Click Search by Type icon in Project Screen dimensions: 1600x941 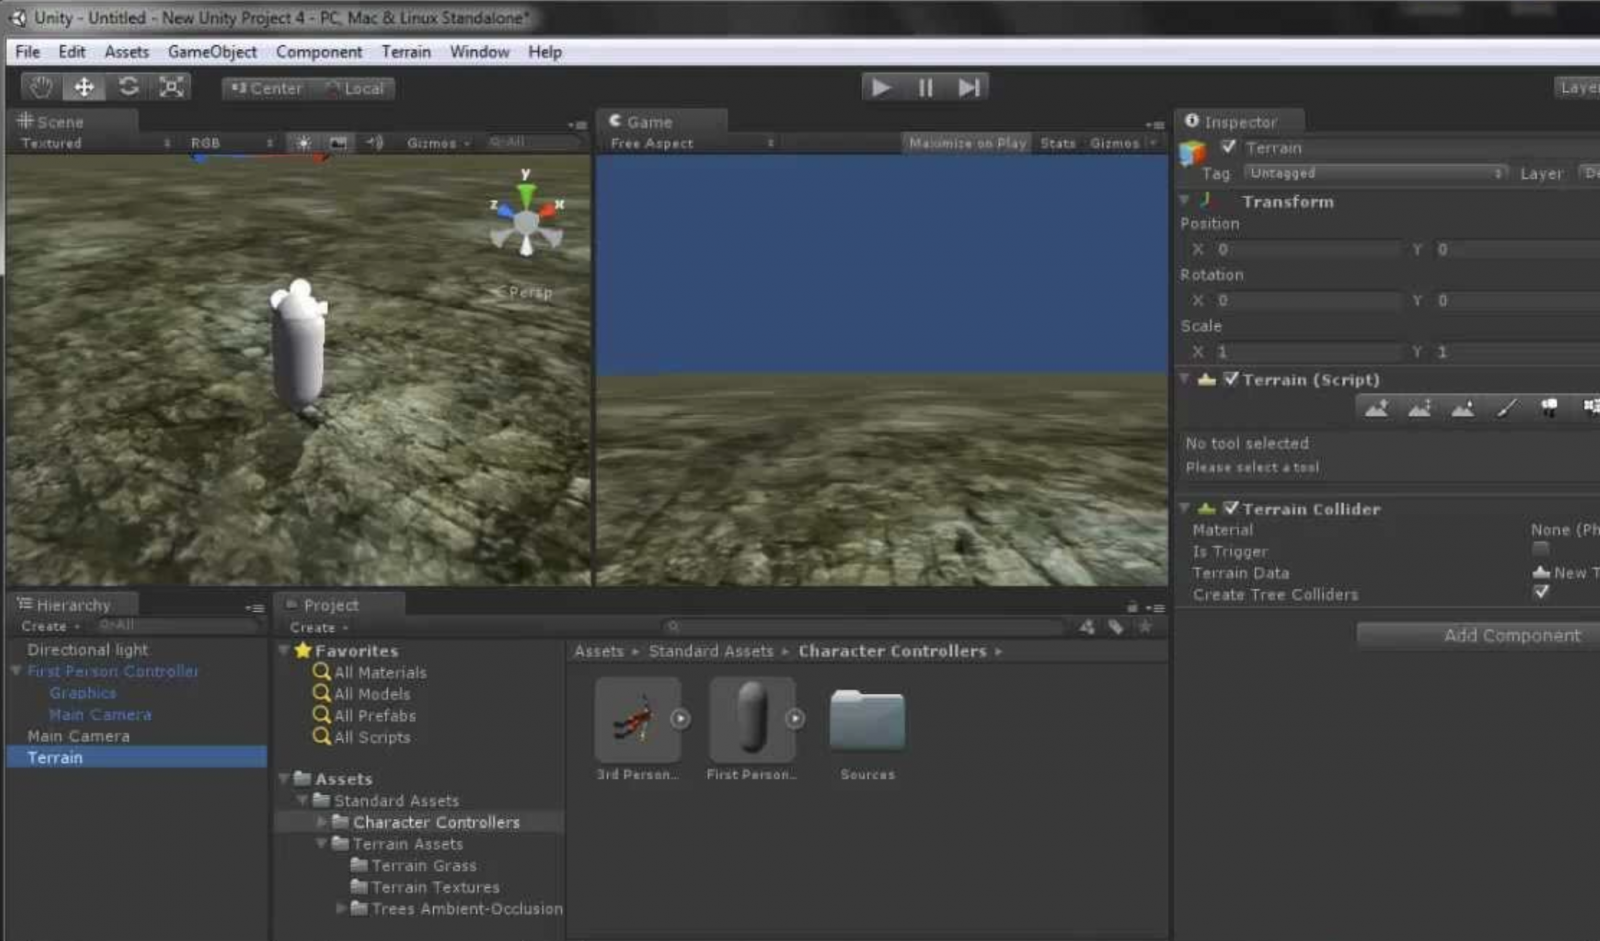click(x=1087, y=627)
